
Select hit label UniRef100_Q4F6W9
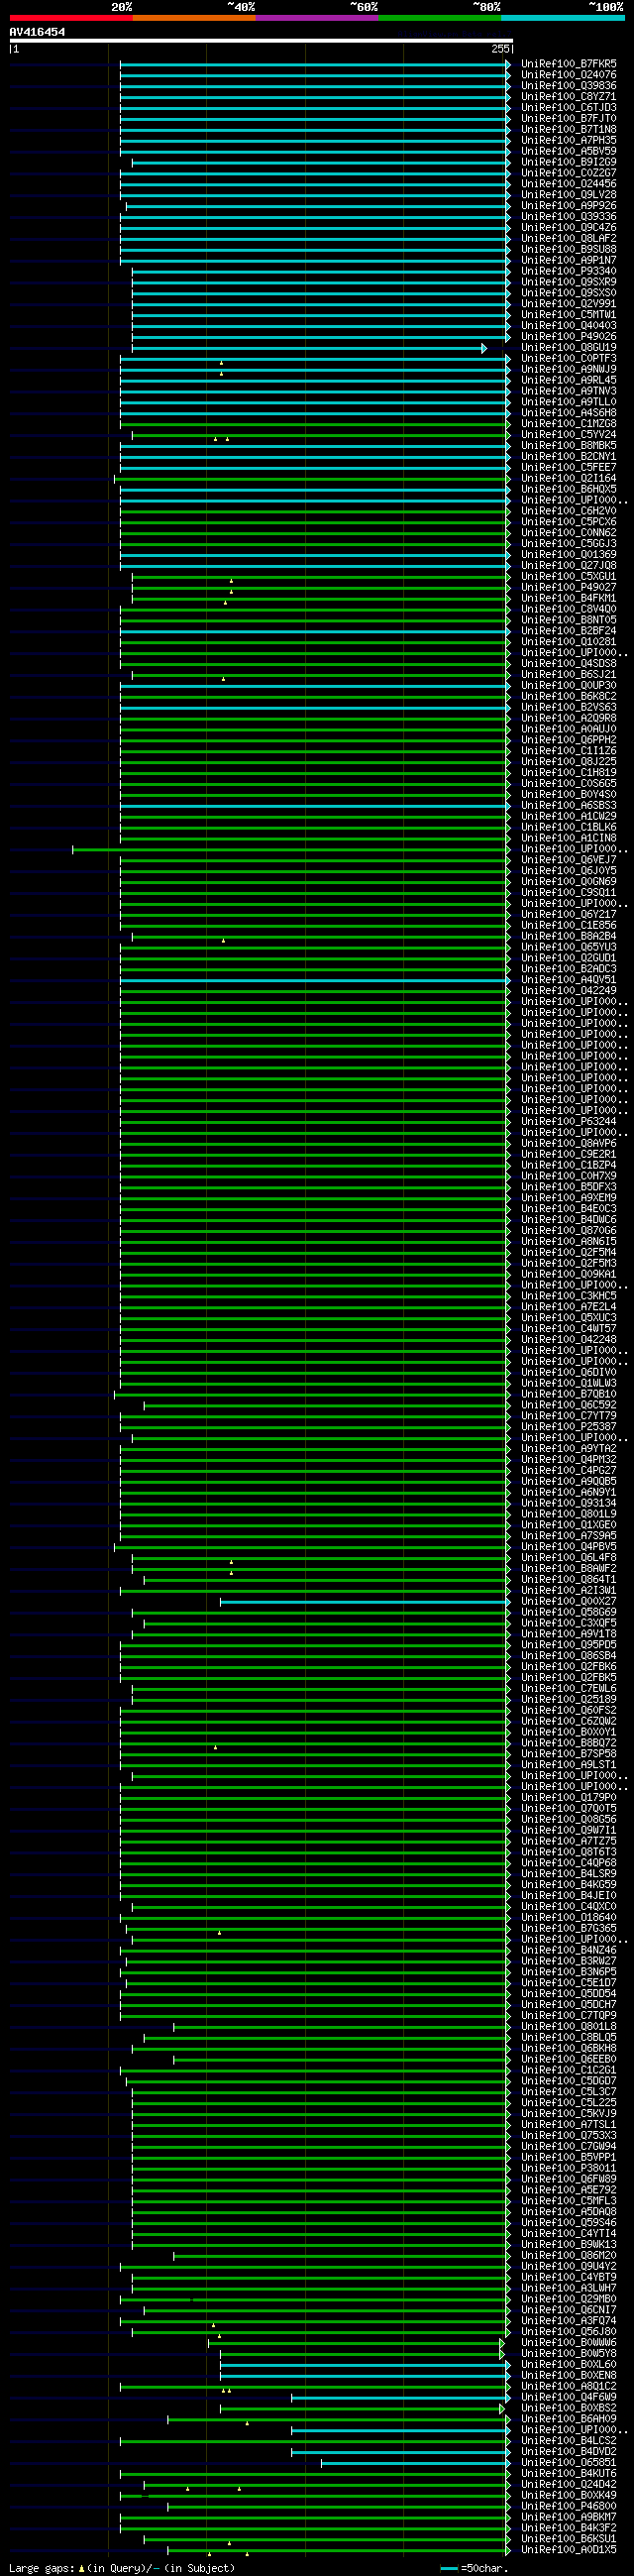(x=569, y=2397)
